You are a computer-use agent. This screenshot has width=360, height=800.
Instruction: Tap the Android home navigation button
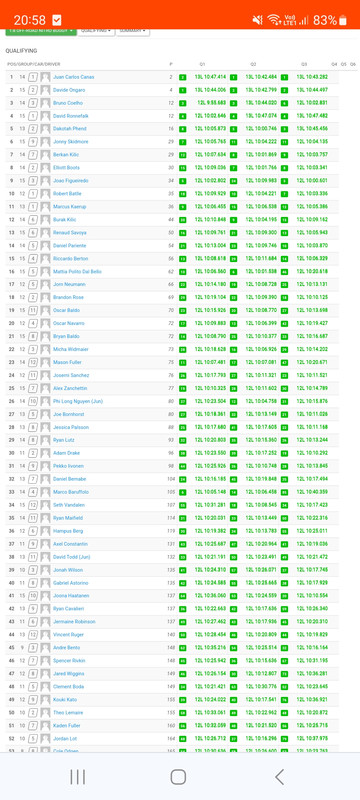(178, 777)
